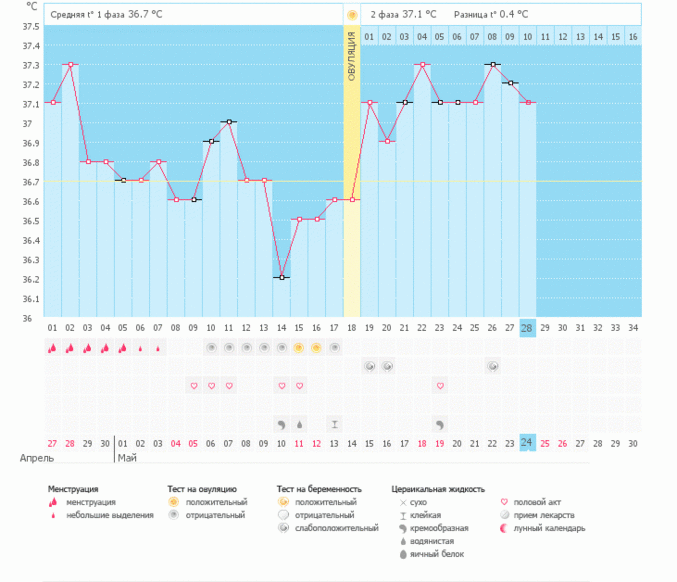
Task: Click the яичный белок legend entry
Action: pyautogui.click(x=430, y=553)
